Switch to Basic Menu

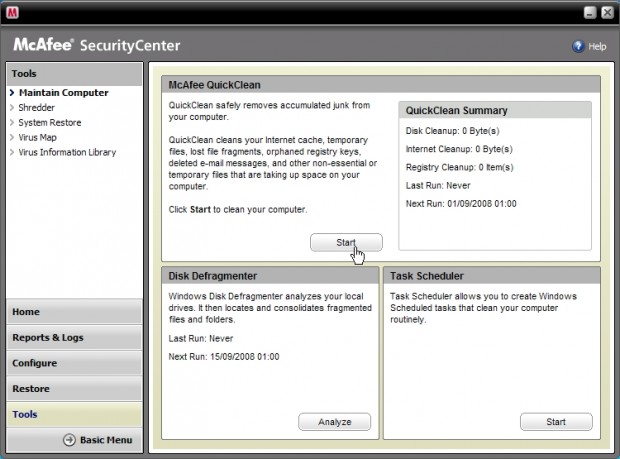point(98,440)
